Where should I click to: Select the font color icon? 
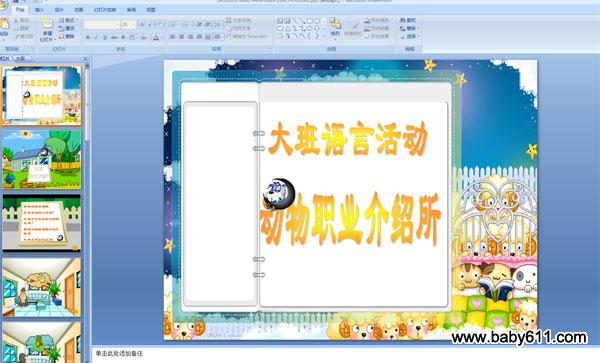tap(156, 37)
